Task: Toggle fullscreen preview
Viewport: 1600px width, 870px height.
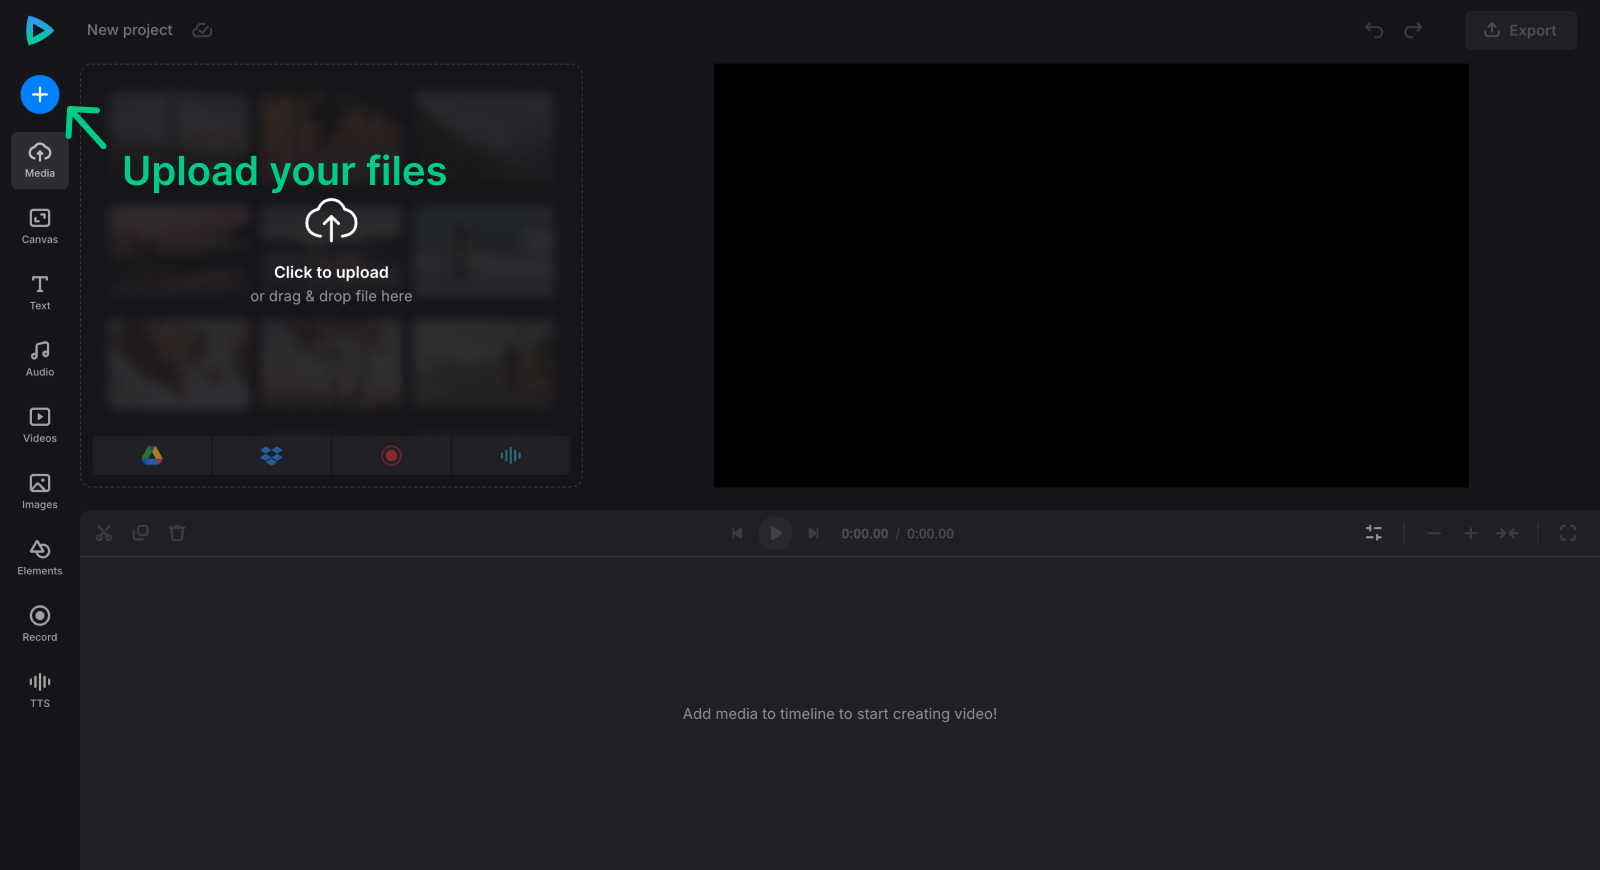Action: [x=1568, y=533]
